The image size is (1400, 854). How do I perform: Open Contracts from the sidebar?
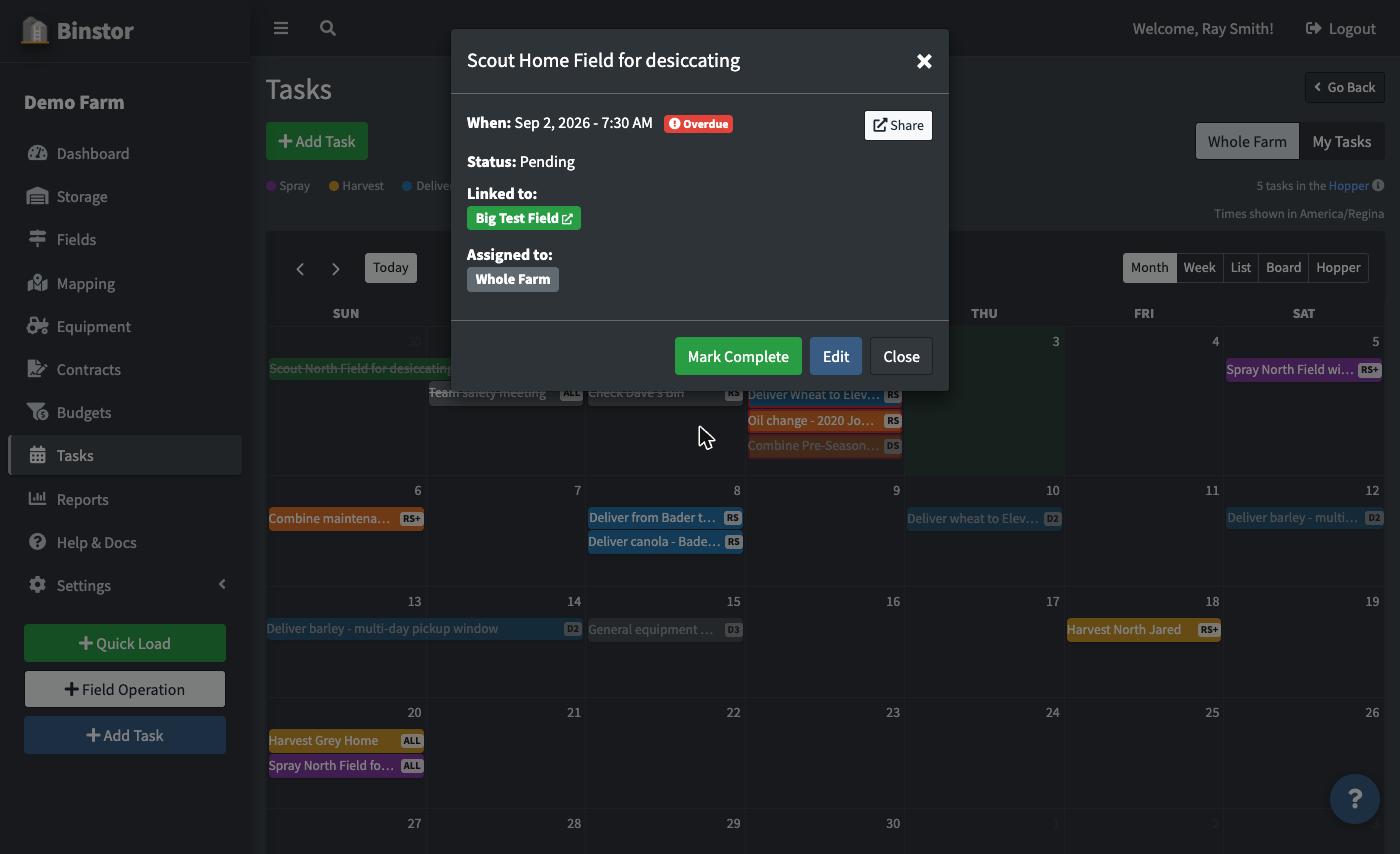pos(125,369)
